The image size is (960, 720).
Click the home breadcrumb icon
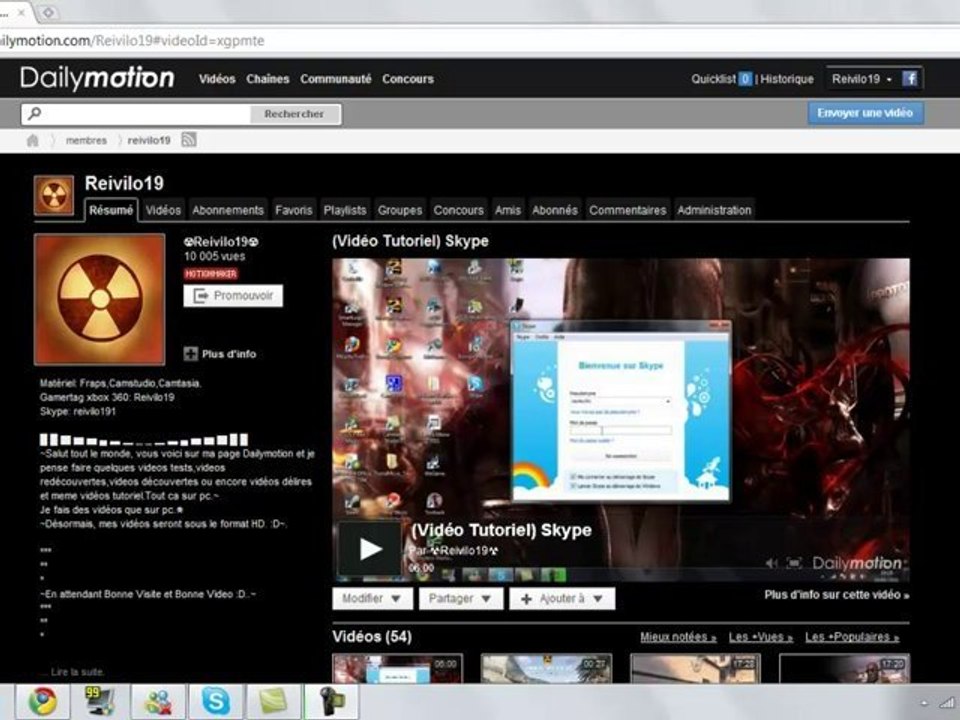coord(33,141)
